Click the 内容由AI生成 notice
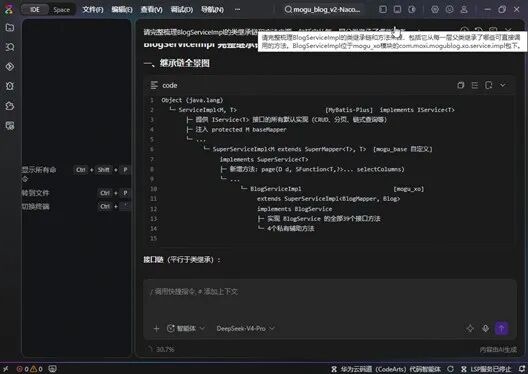Screen dimensions: 528x374 point(498,350)
